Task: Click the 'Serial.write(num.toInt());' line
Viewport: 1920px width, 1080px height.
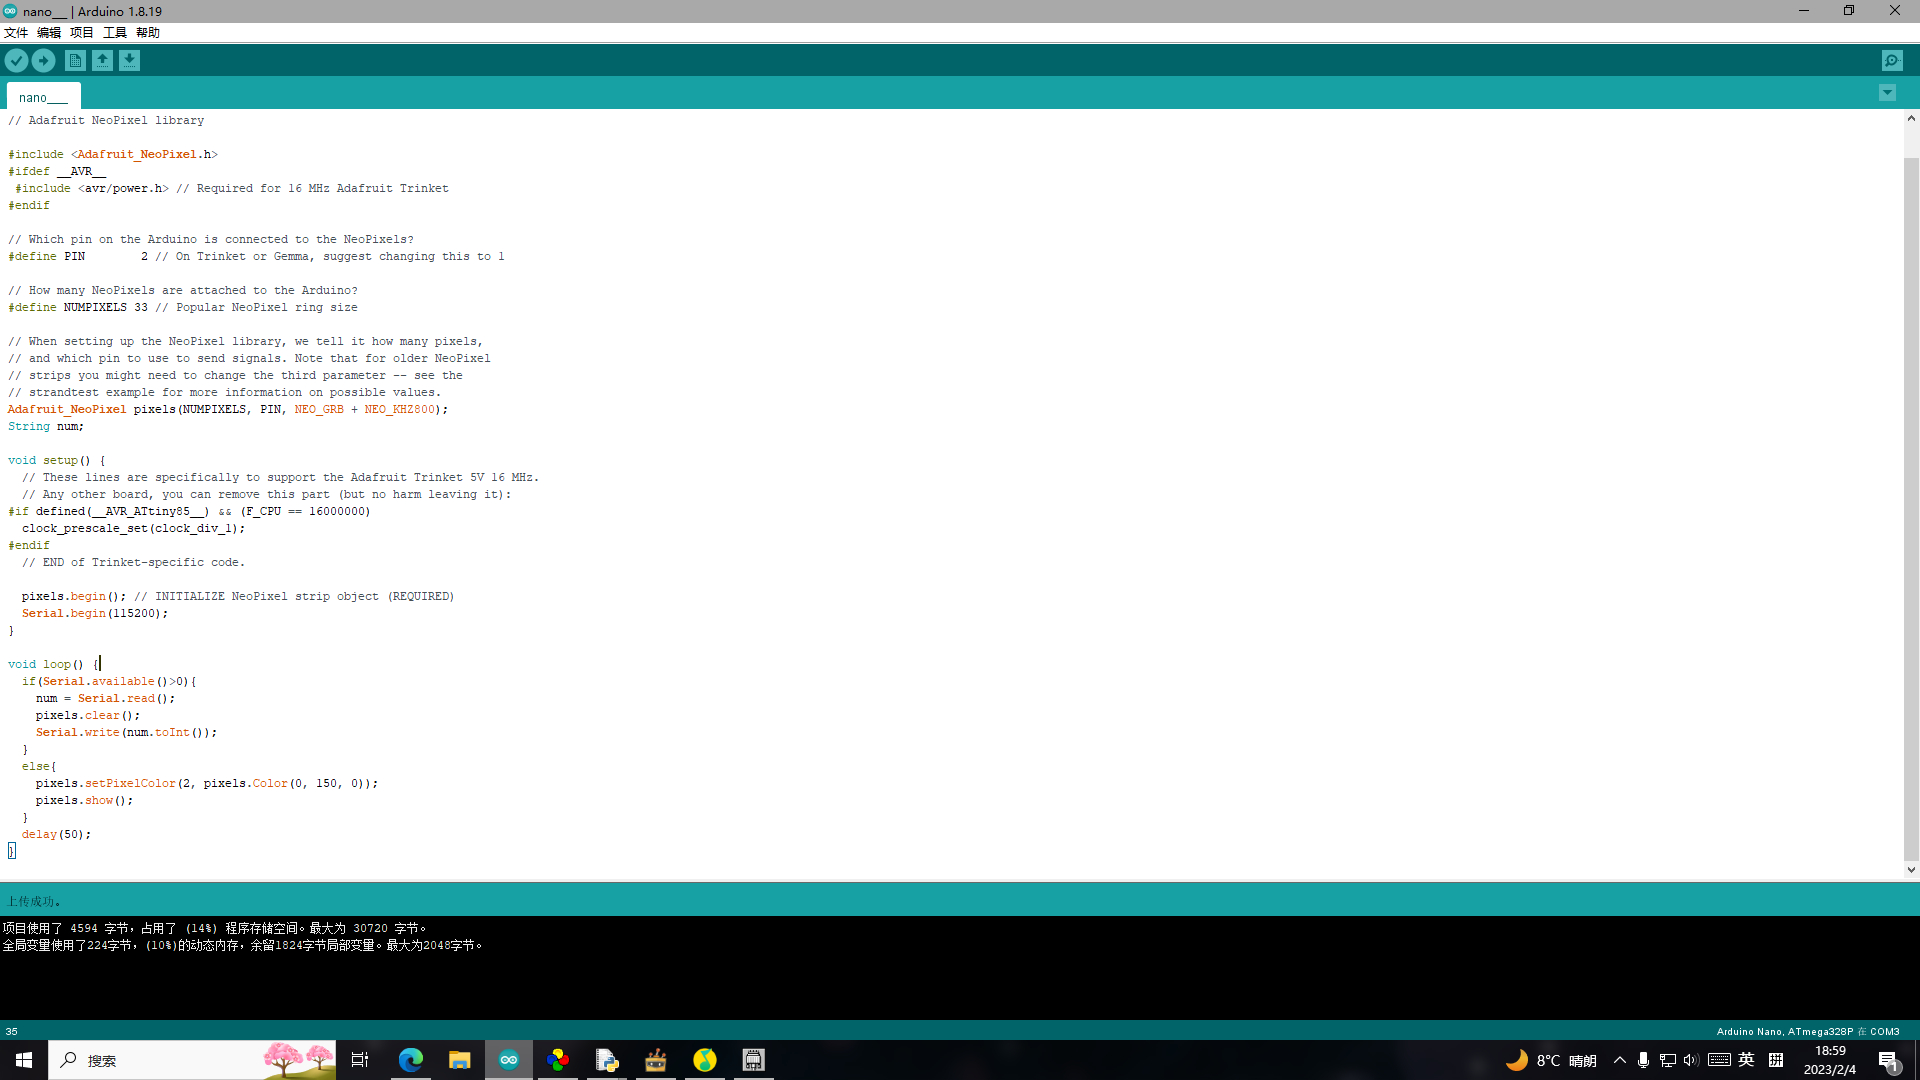Action: 126,732
